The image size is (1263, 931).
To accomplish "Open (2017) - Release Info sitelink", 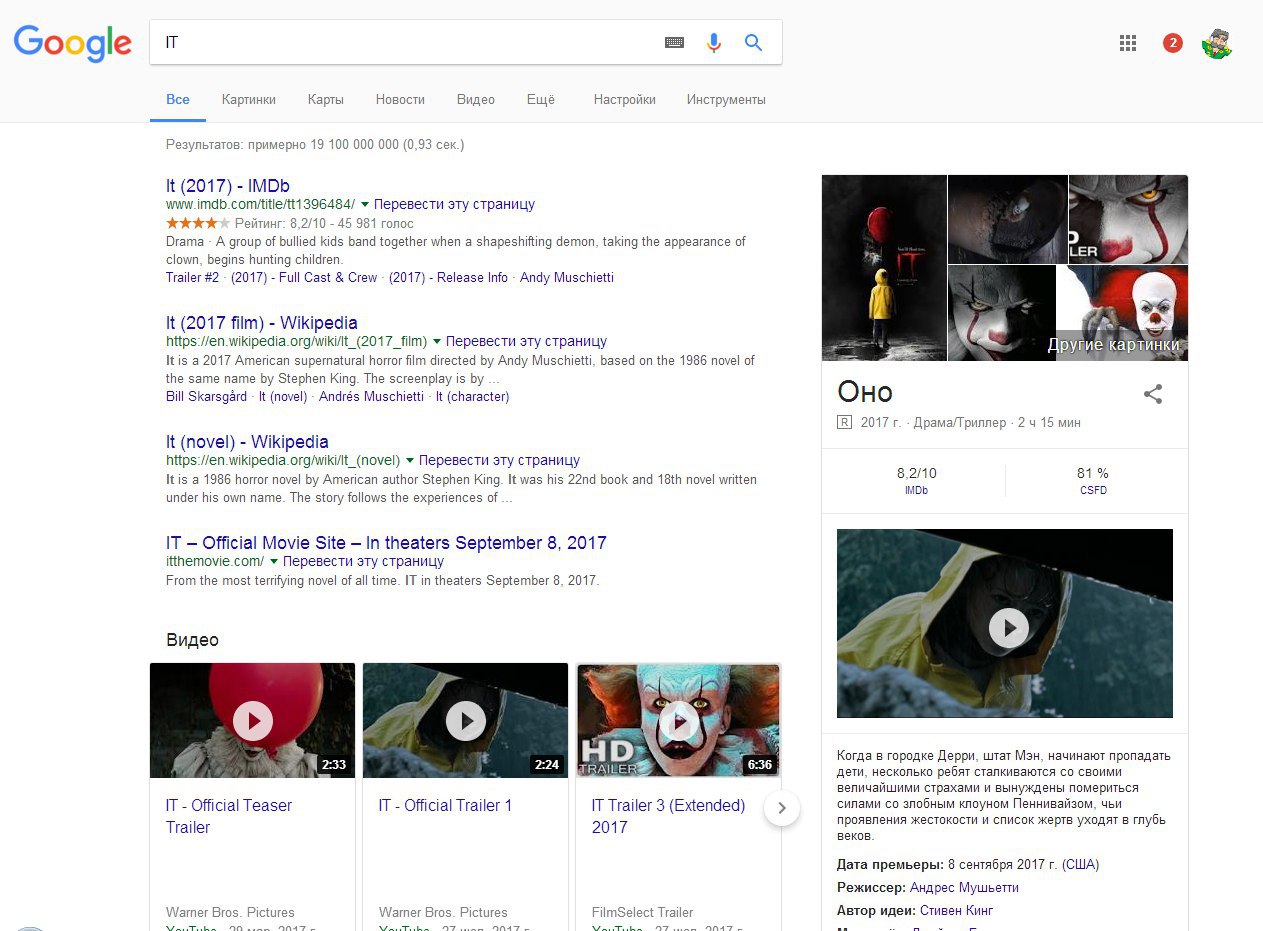I will click(x=448, y=277).
